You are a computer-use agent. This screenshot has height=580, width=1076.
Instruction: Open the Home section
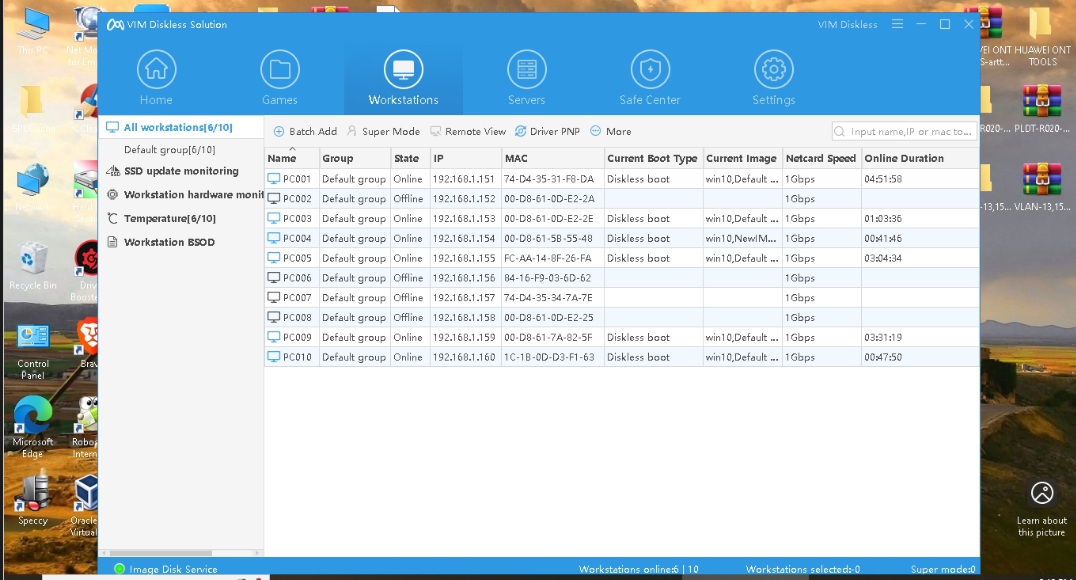[x=155, y=79]
